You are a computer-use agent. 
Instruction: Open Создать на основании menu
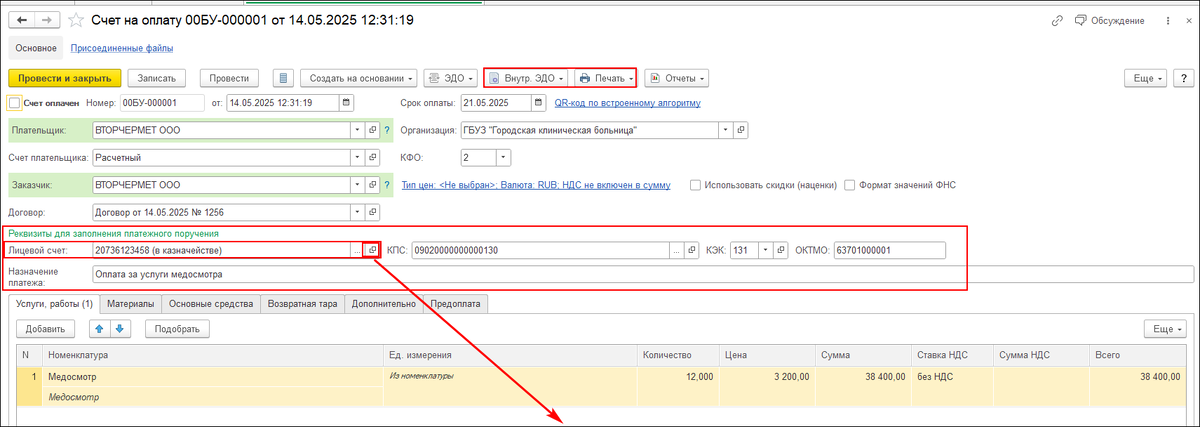(360, 78)
